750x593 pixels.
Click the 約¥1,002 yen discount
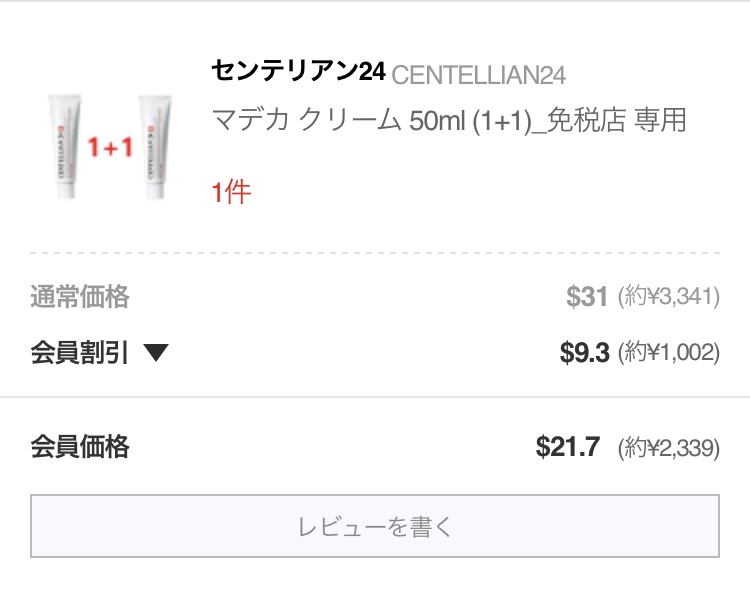(x=669, y=352)
